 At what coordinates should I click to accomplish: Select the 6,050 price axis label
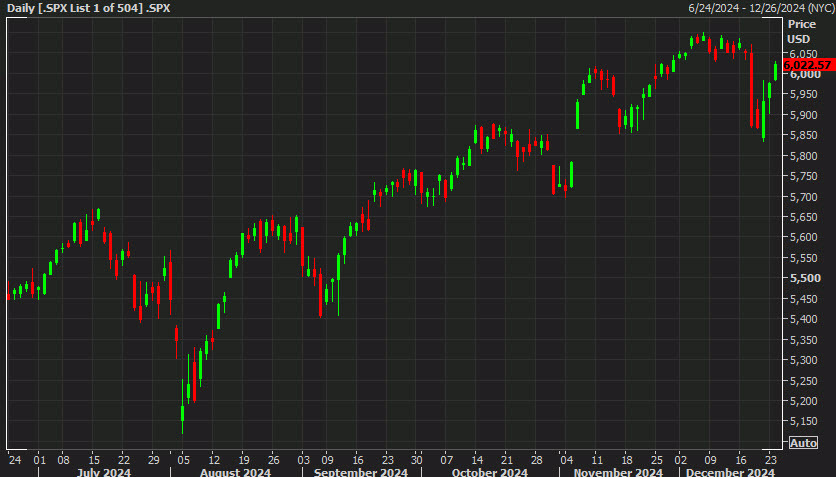coord(803,54)
